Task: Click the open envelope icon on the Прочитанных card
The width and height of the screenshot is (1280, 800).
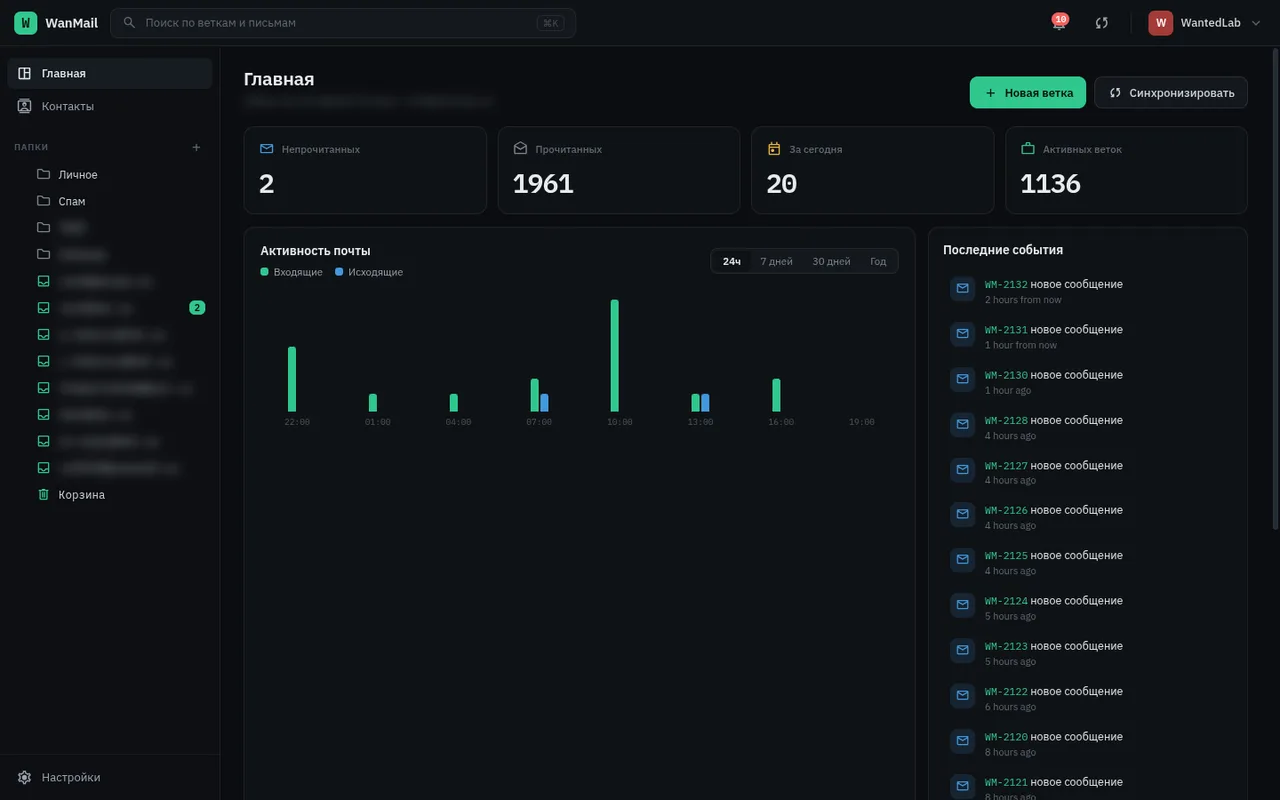Action: (520, 149)
